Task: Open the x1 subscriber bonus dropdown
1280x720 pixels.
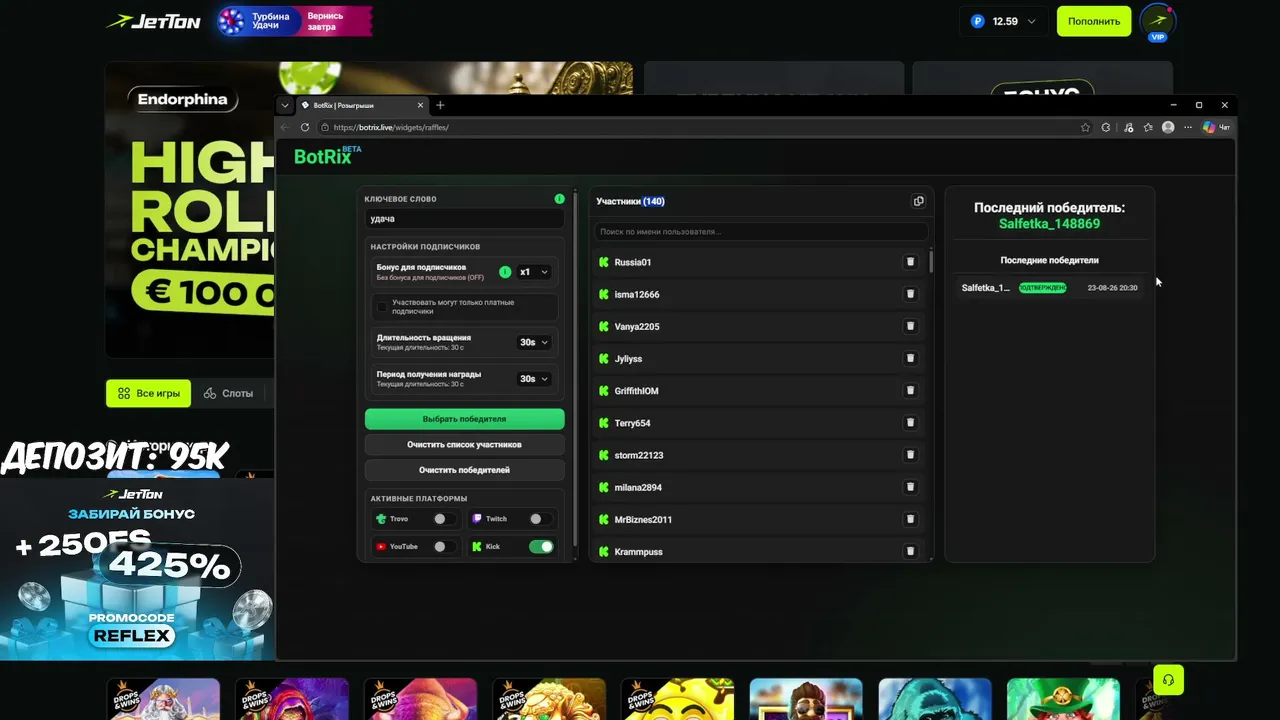Action: pos(534,272)
